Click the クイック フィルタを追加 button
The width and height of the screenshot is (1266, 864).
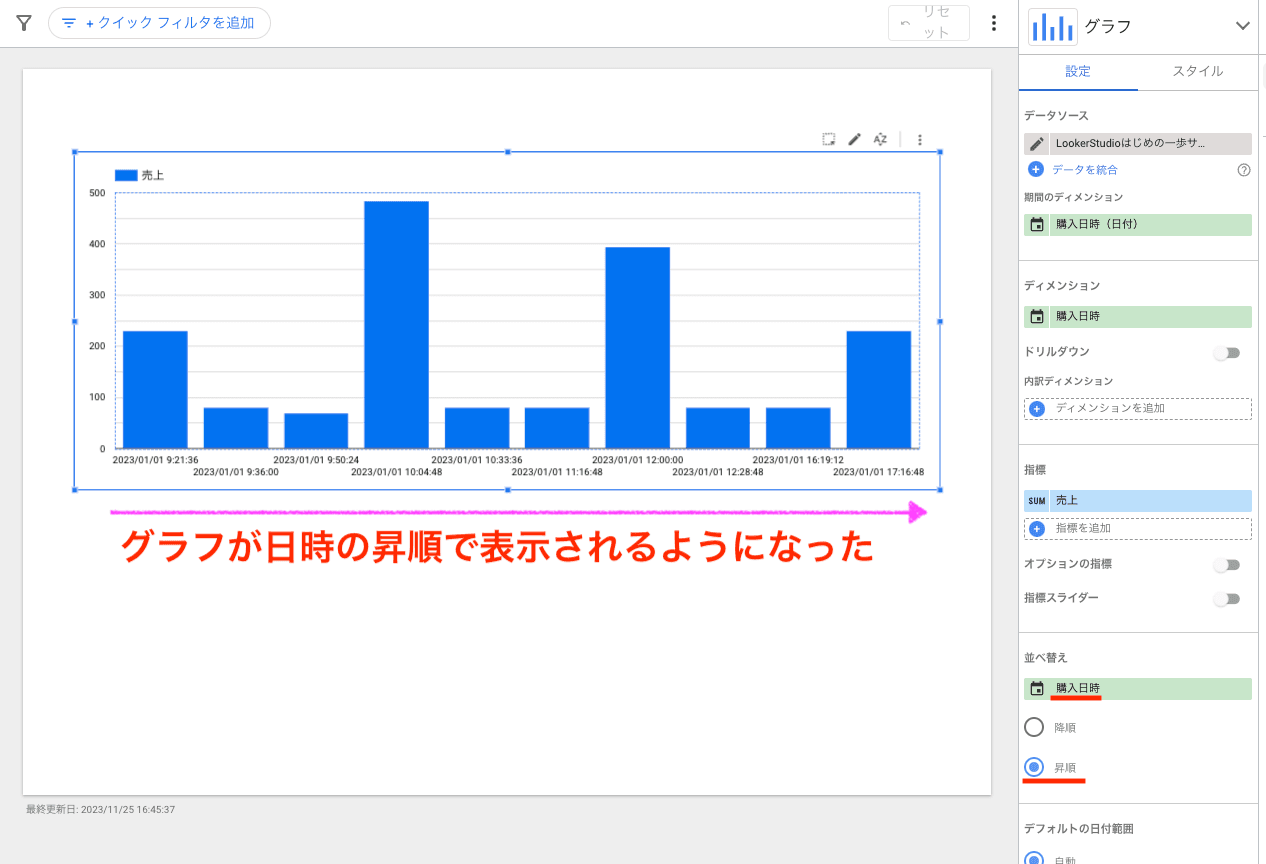[159, 22]
